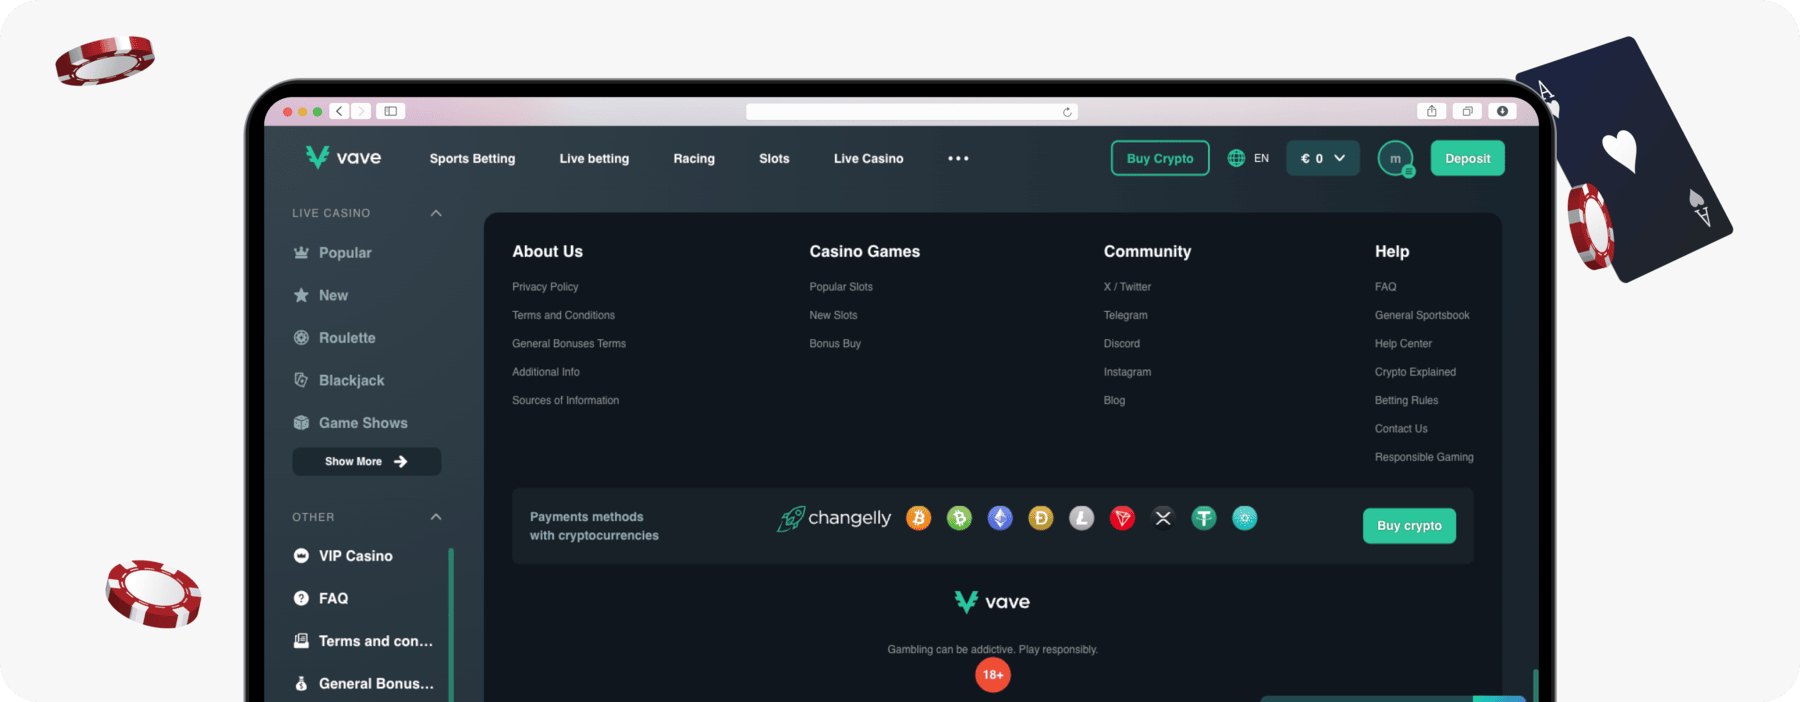This screenshot has height=702, width=1800.
Task: Click the header Buy Crypto button
Action: (x=1160, y=158)
